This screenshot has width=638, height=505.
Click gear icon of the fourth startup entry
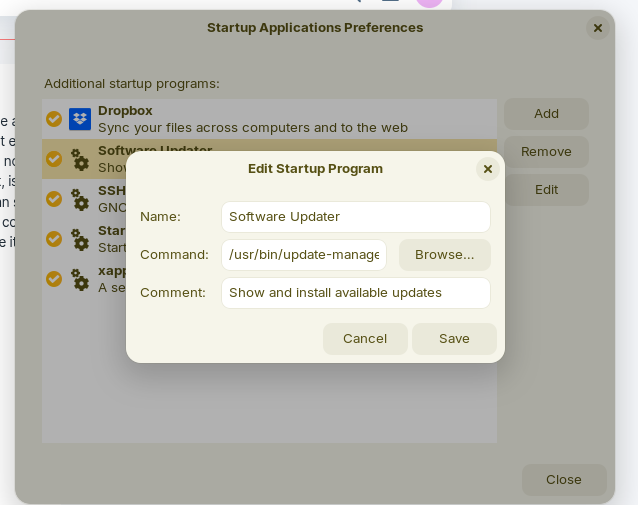click(x=80, y=239)
